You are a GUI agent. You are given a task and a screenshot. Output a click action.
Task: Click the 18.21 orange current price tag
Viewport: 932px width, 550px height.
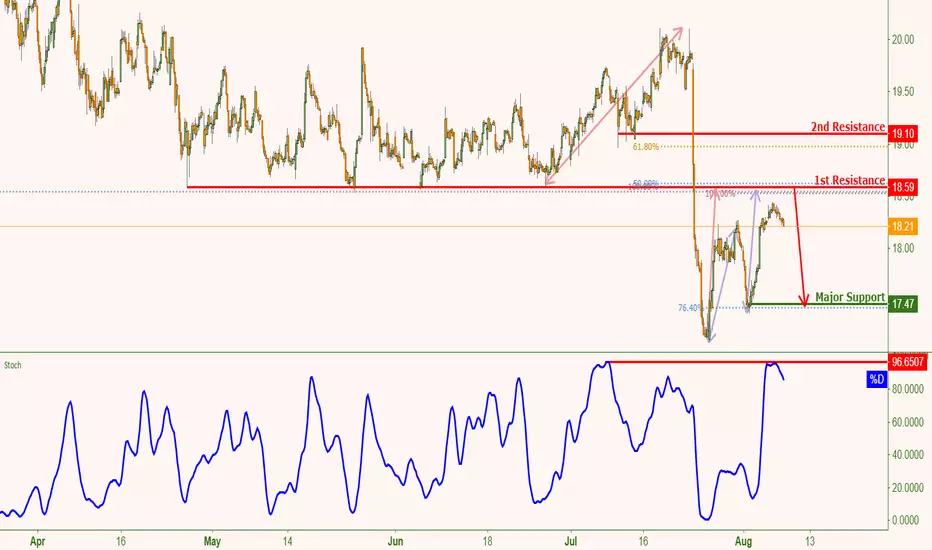(903, 227)
